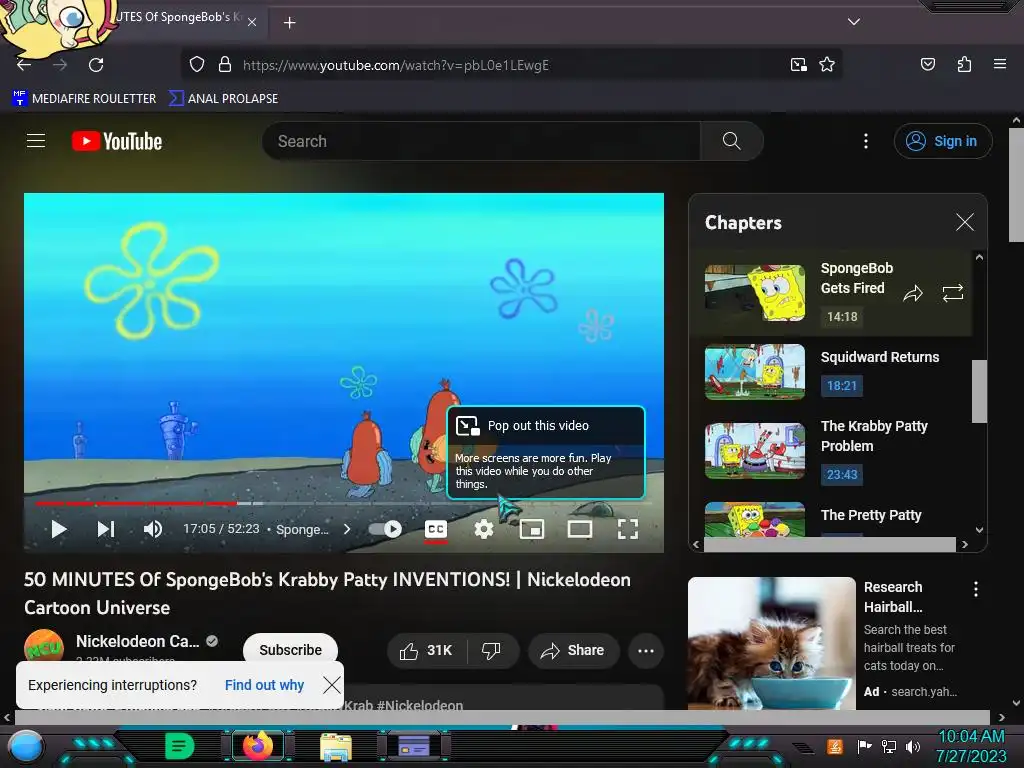Click the Find out why link
This screenshot has width=1024, height=768.
(x=264, y=685)
